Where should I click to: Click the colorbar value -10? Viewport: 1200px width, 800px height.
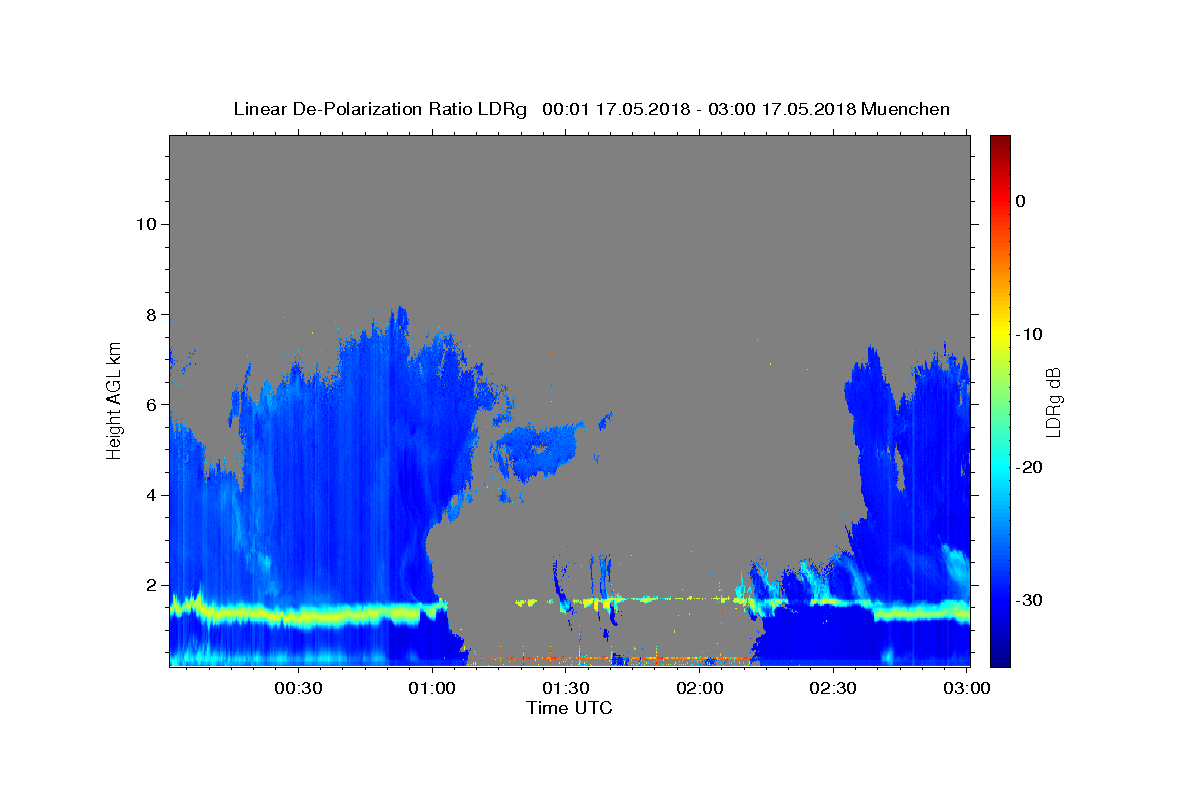tap(1028, 334)
